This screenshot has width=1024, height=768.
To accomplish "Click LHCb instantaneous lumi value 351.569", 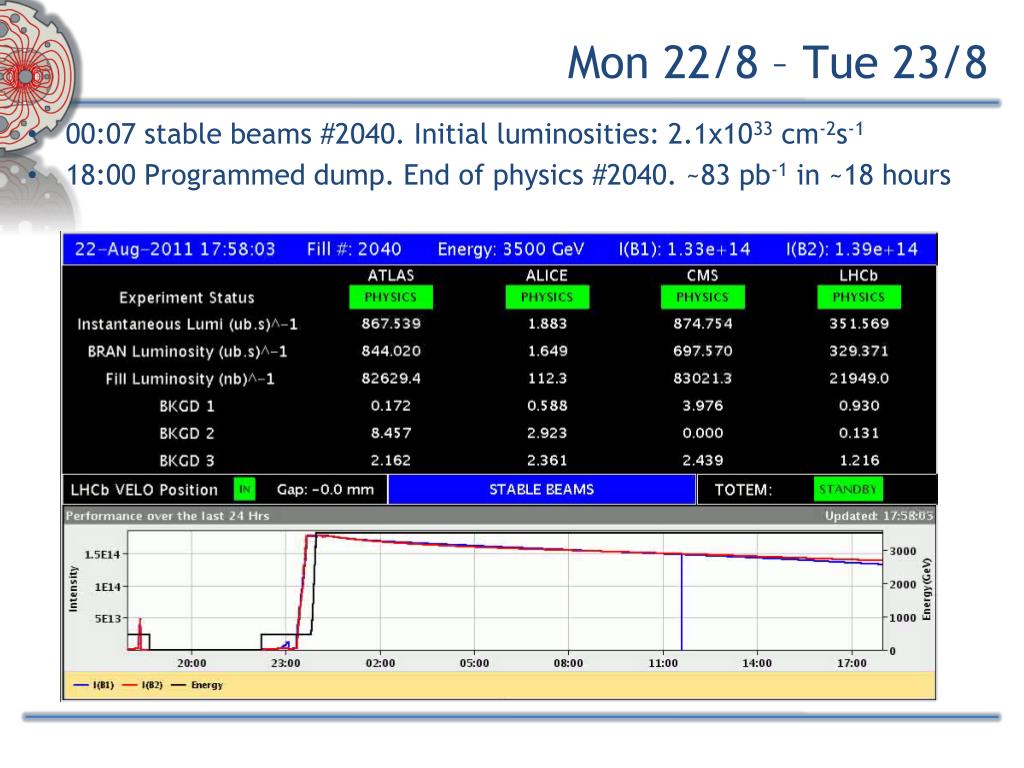I will (x=859, y=324).
